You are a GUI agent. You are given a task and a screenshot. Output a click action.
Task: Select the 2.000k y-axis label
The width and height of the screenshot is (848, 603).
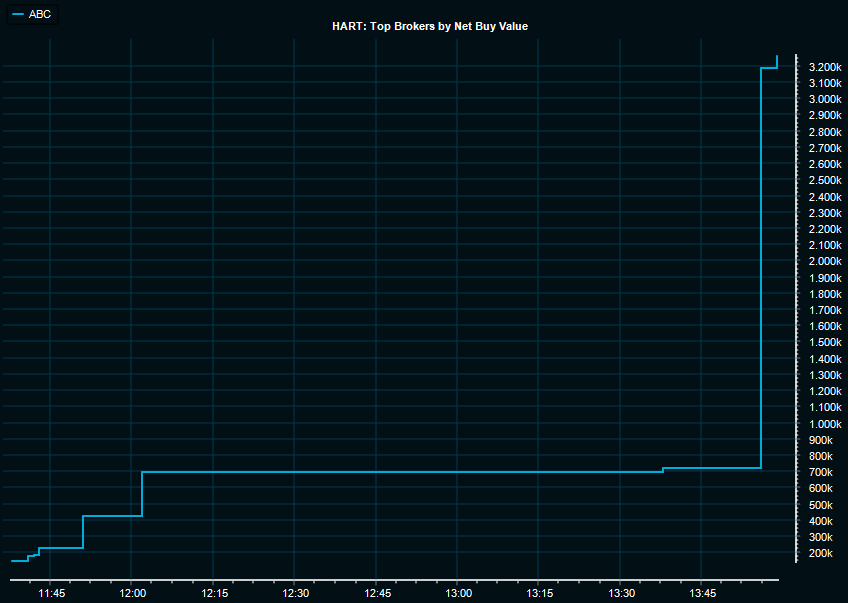[824, 261]
